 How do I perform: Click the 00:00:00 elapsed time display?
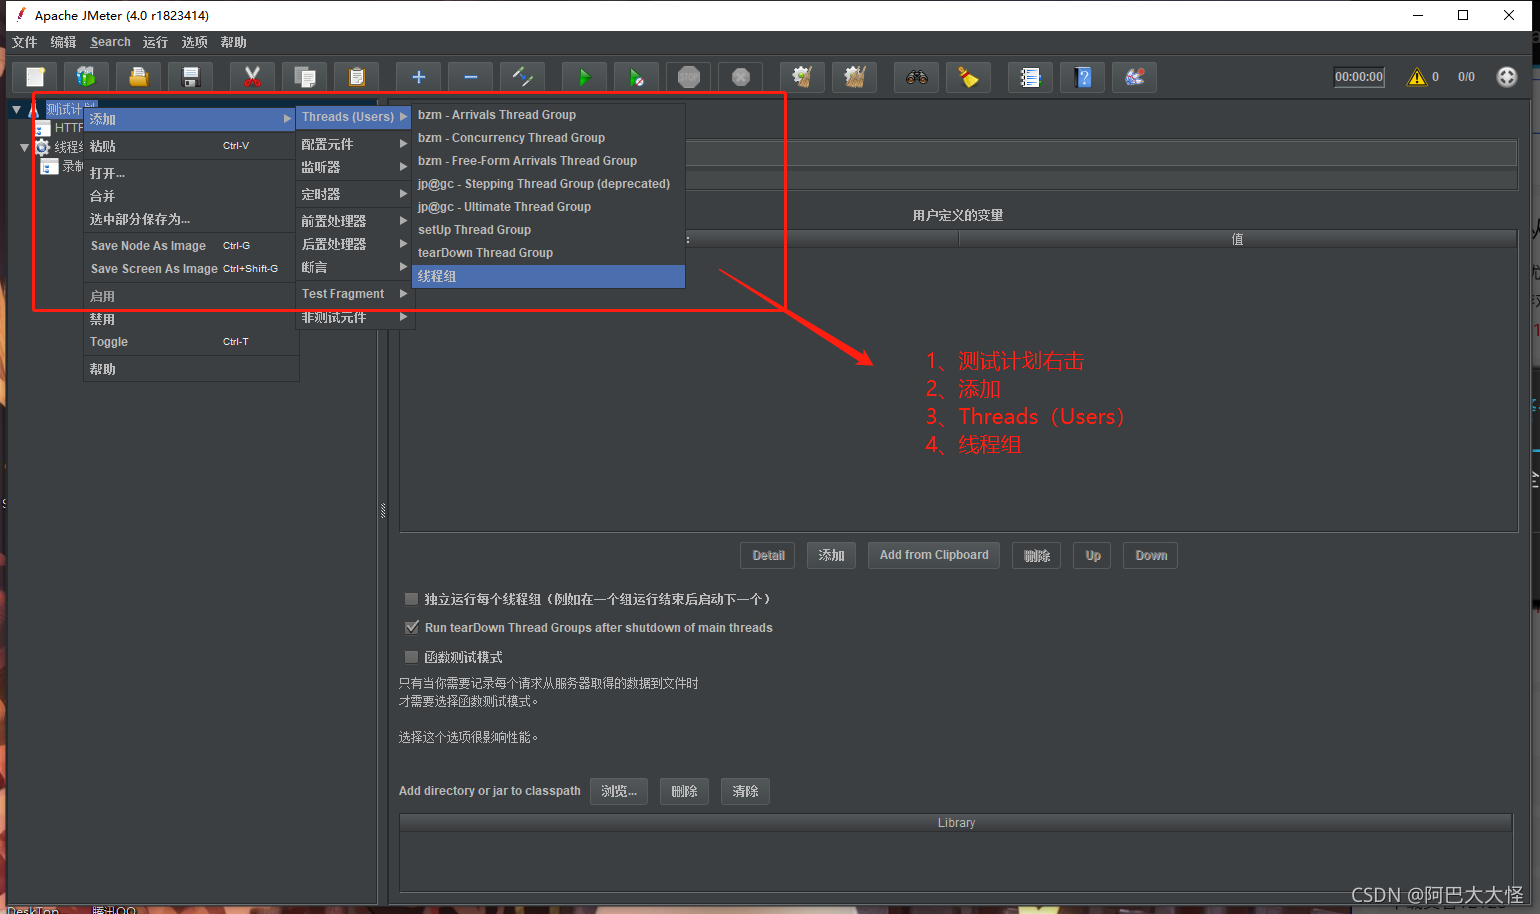click(x=1359, y=77)
